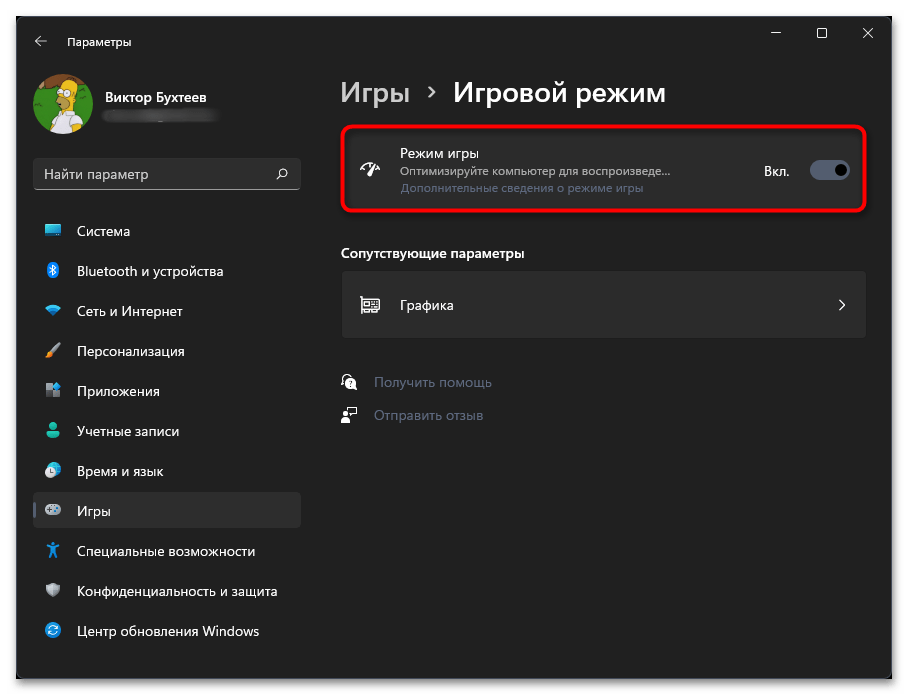
Task: Click the breadcrumb chevron separator
Action: click(431, 92)
